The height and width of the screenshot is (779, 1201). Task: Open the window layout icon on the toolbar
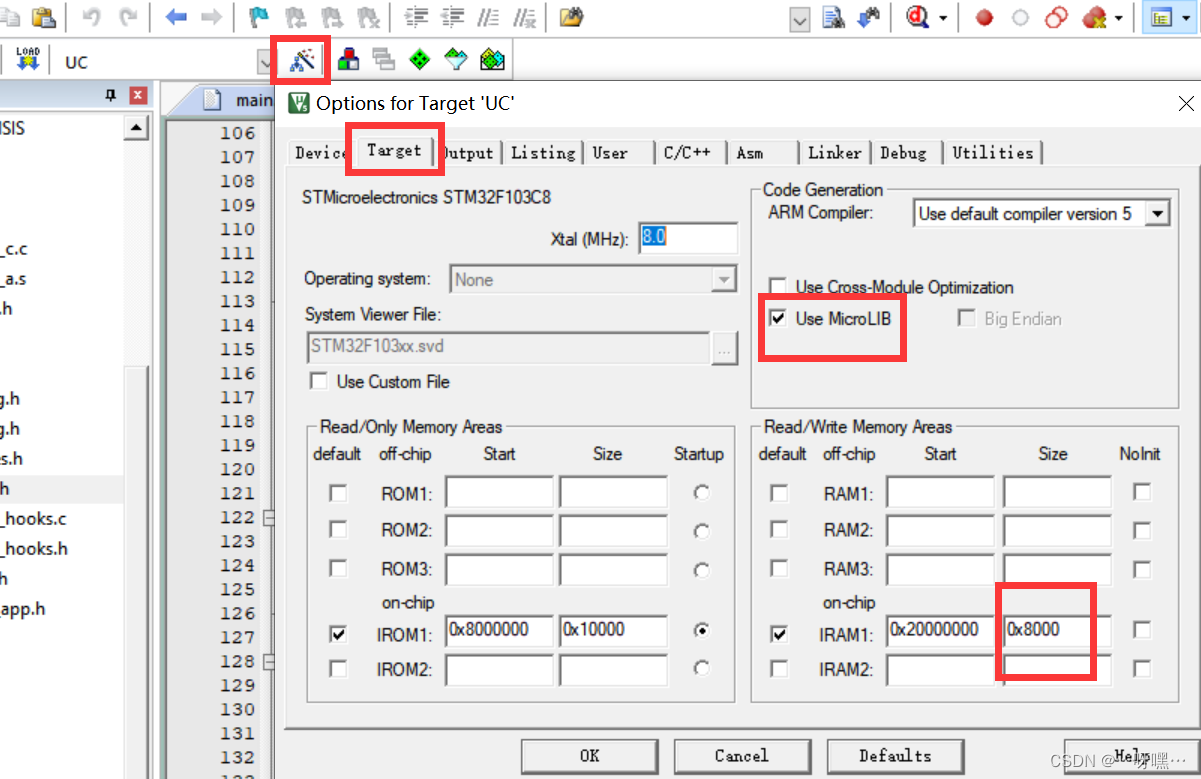[1161, 17]
